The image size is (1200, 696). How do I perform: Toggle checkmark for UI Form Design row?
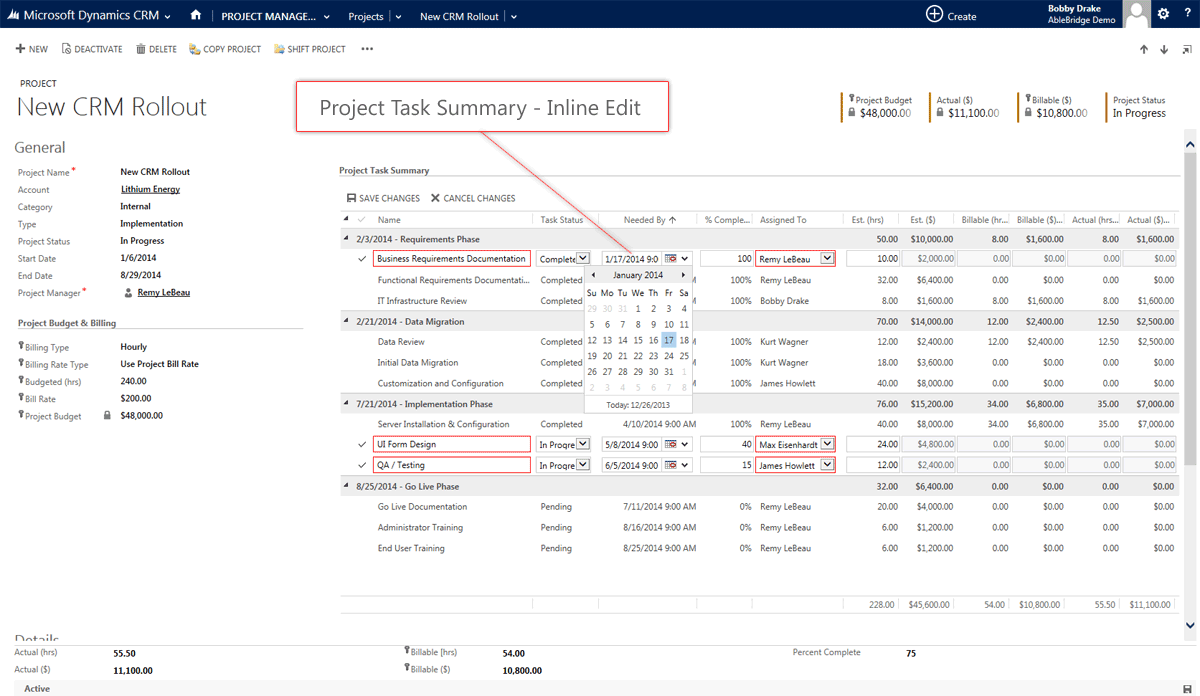pyautogui.click(x=362, y=444)
